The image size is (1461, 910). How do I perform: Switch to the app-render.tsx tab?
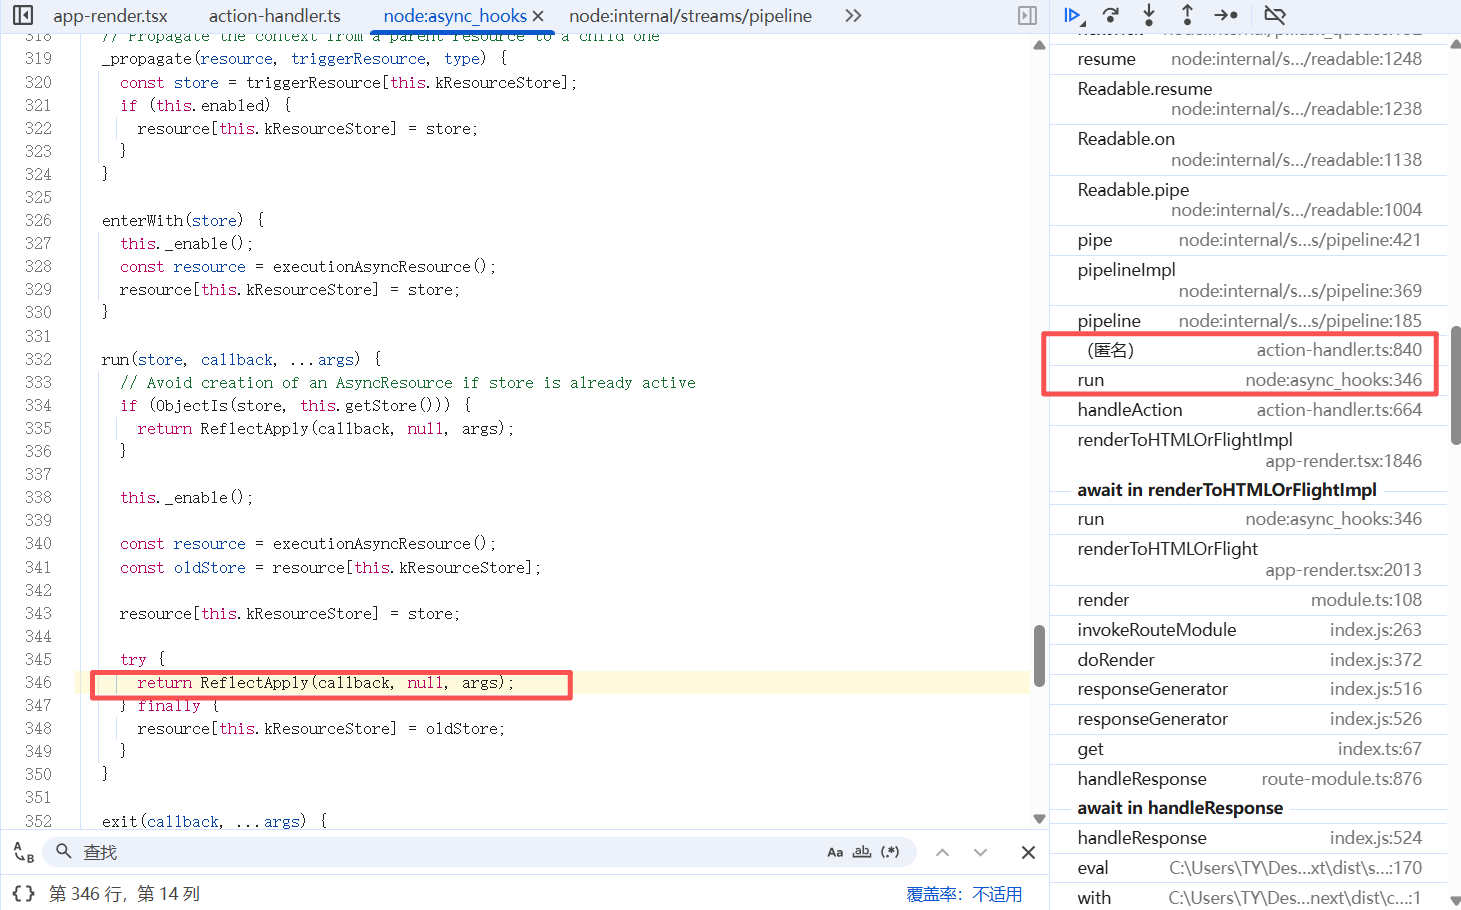pyautogui.click(x=110, y=16)
